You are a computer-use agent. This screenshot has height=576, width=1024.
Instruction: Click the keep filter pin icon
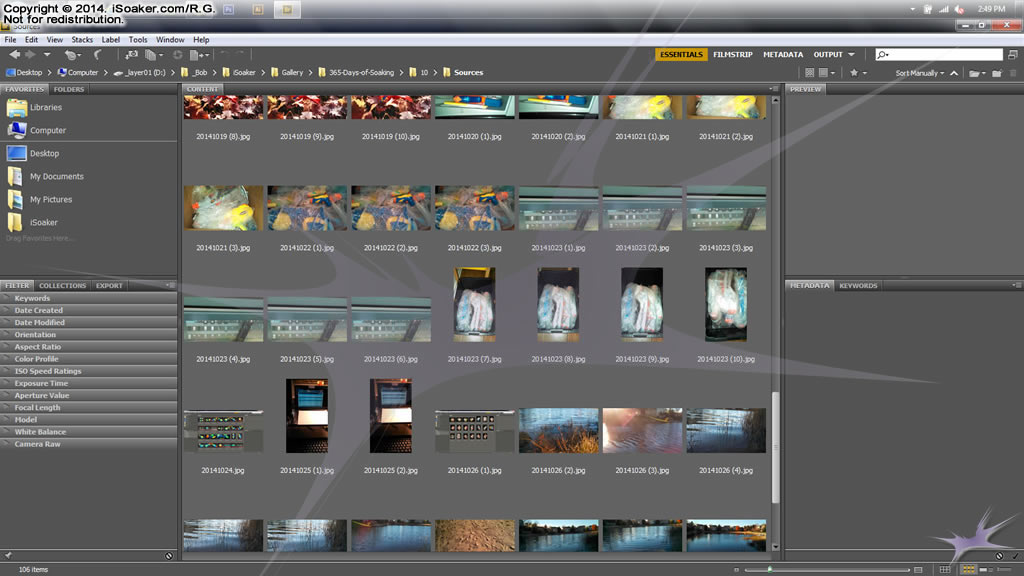point(8,556)
